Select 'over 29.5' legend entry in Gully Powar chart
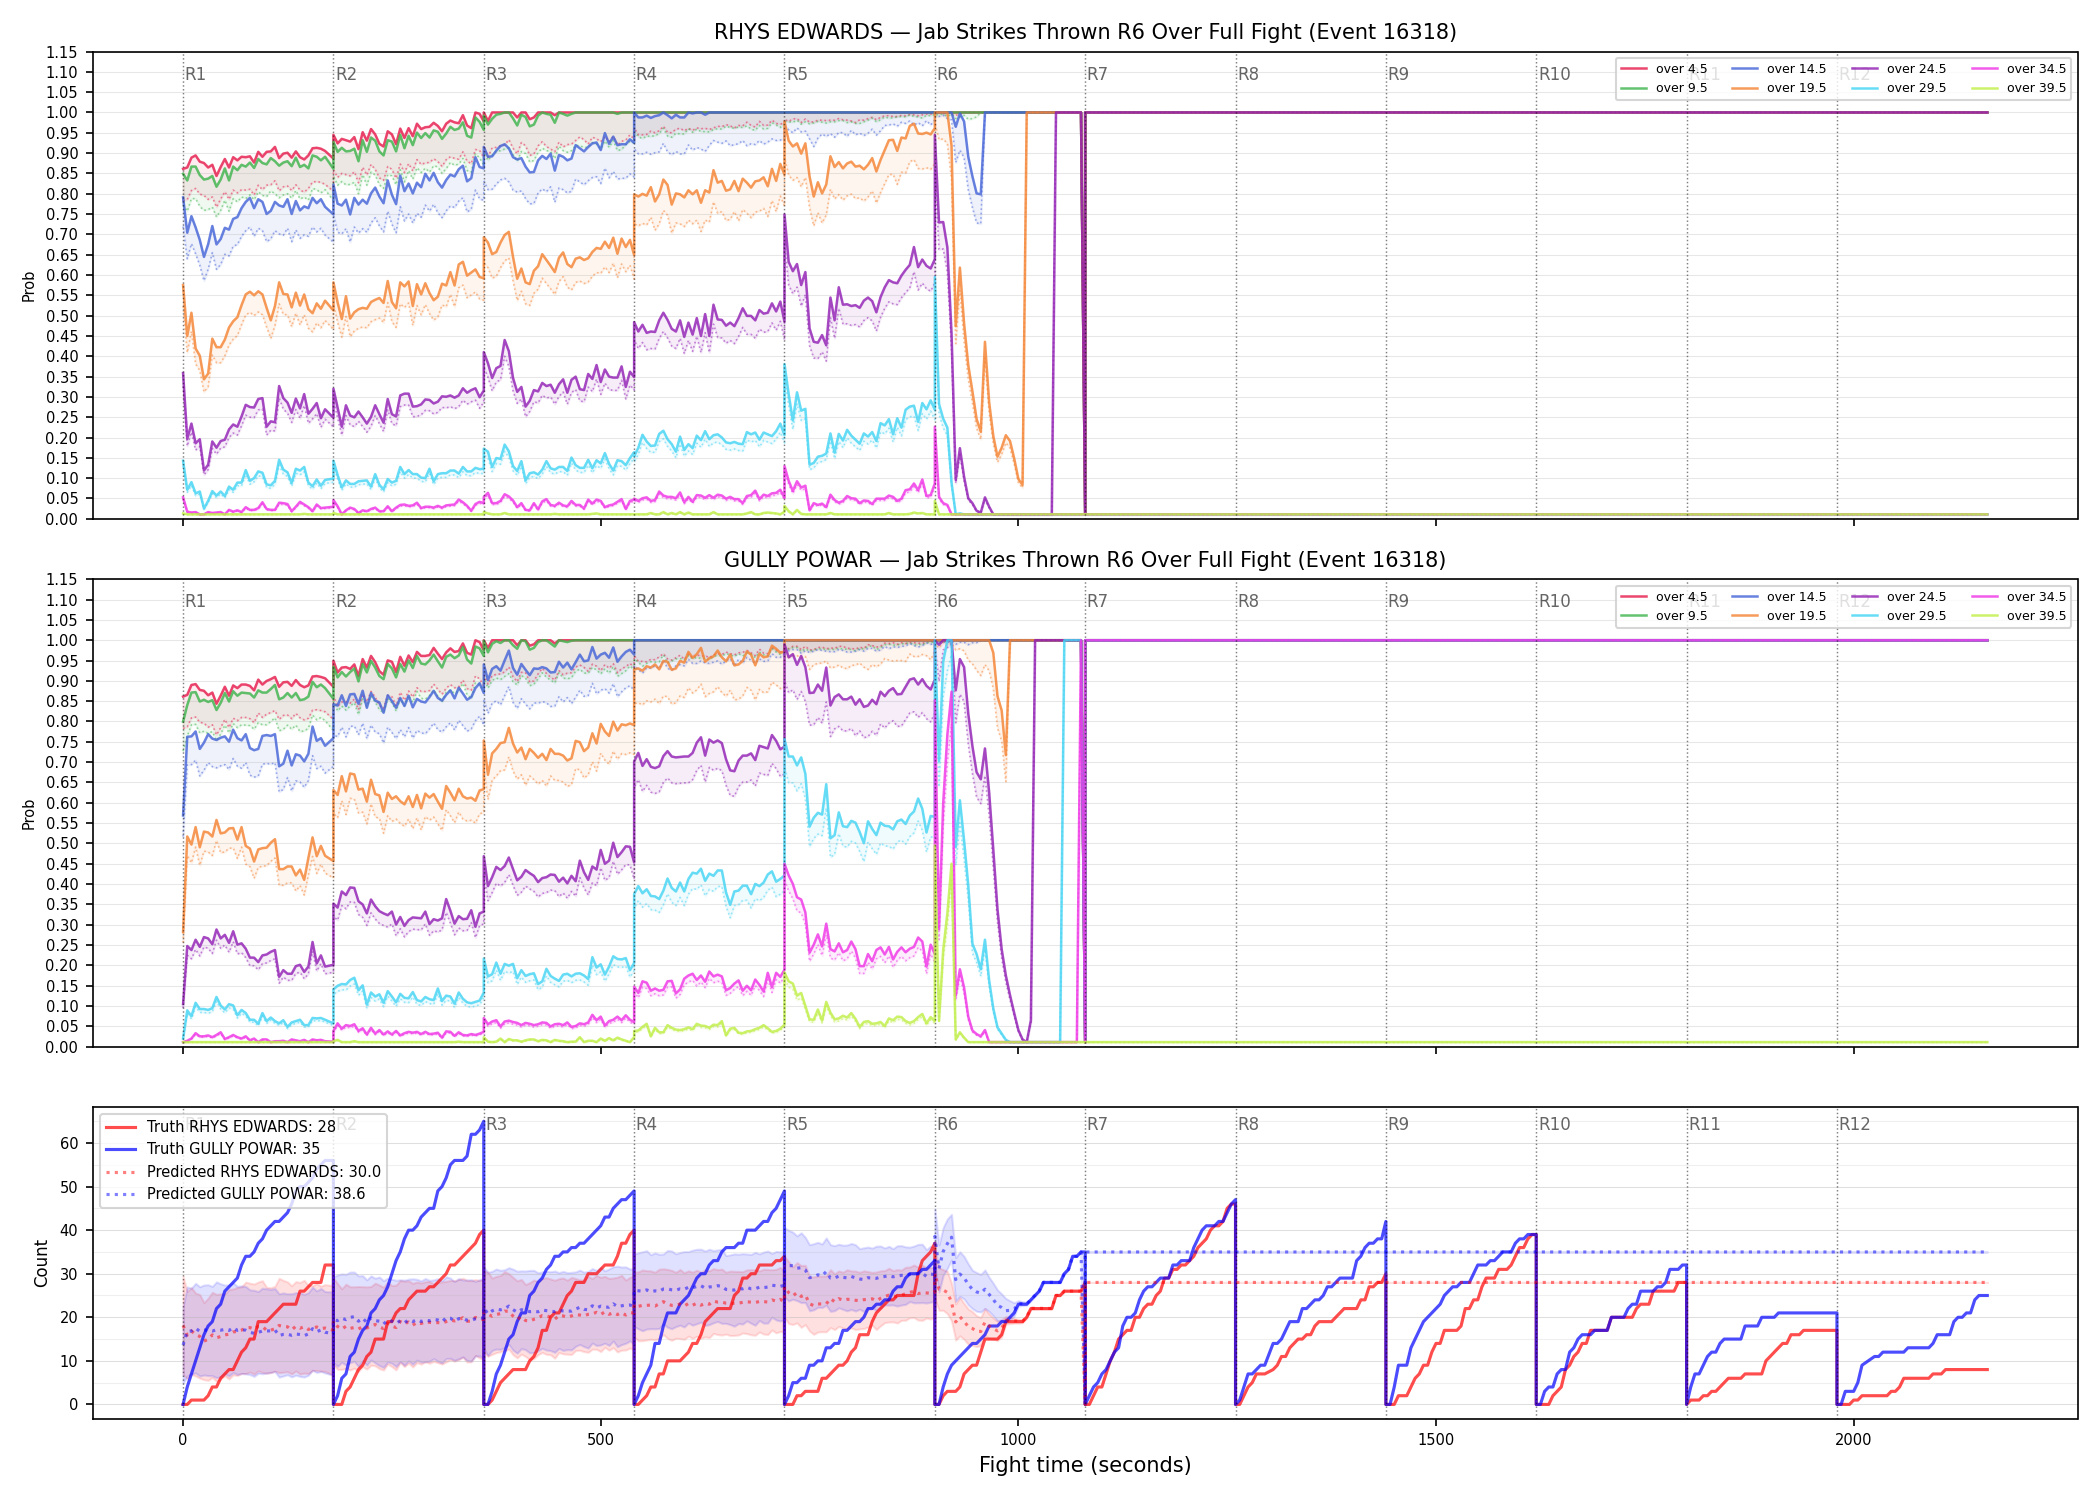The image size is (2100, 1500). [x=1899, y=616]
